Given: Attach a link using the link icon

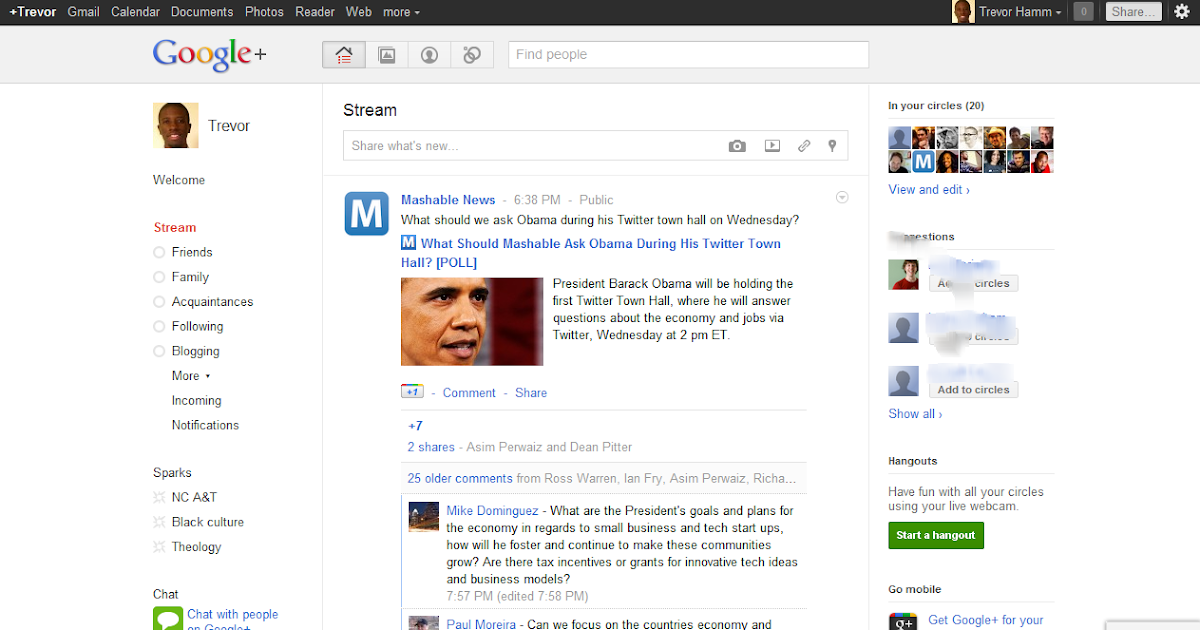Looking at the screenshot, I should point(803,145).
